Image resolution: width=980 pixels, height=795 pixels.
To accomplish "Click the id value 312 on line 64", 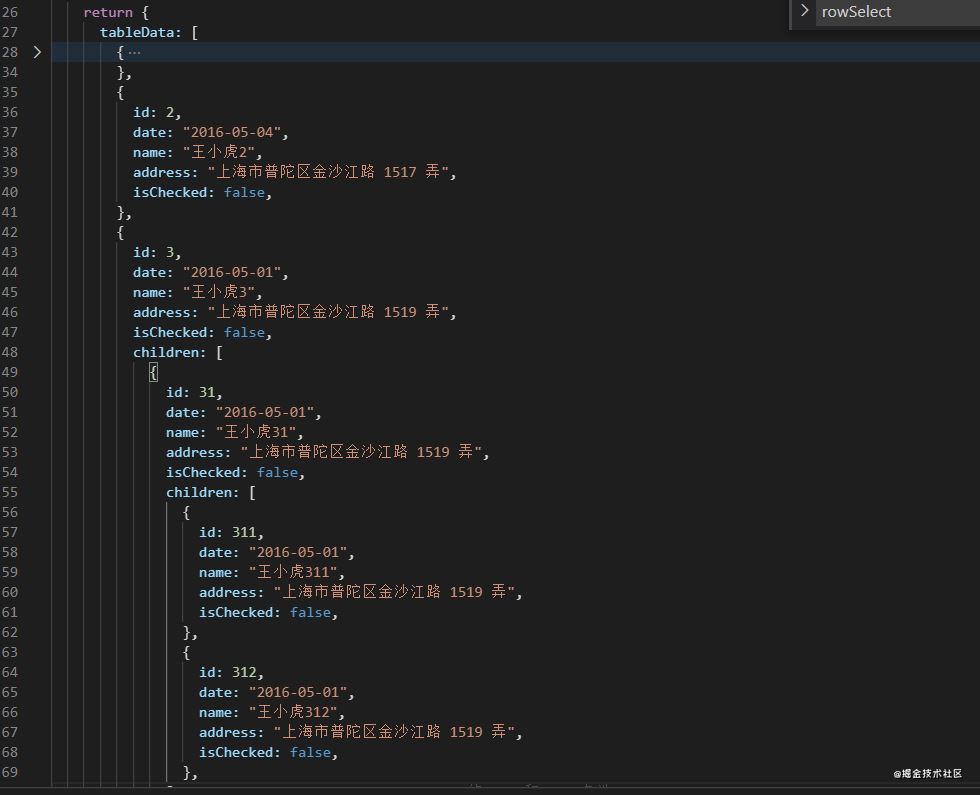I will tap(243, 672).
